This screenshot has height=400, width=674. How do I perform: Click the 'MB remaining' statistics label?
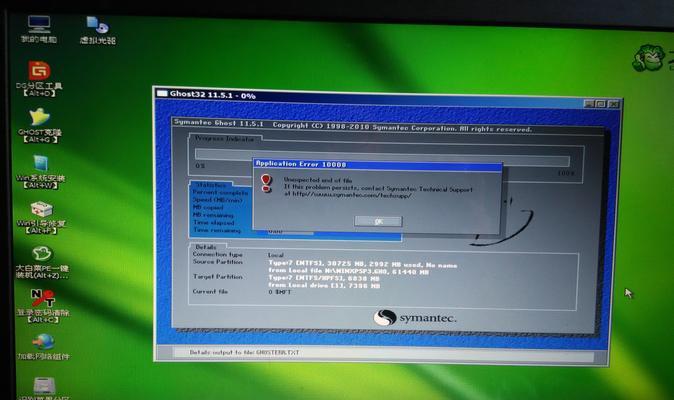(213, 215)
